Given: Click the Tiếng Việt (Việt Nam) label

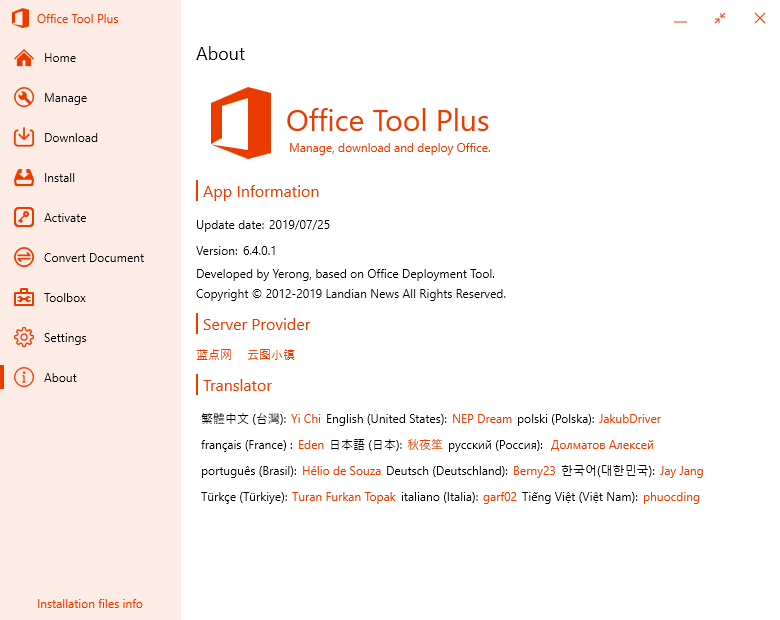Looking at the screenshot, I should click(580, 497).
